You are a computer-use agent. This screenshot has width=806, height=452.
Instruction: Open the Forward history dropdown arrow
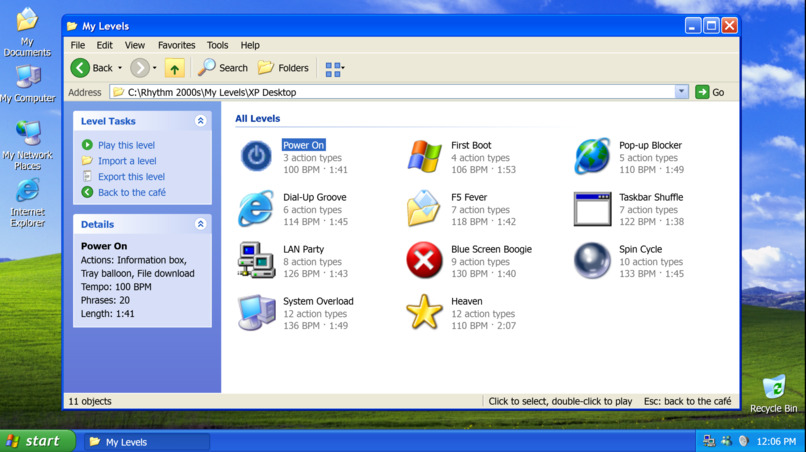[x=154, y=68]
